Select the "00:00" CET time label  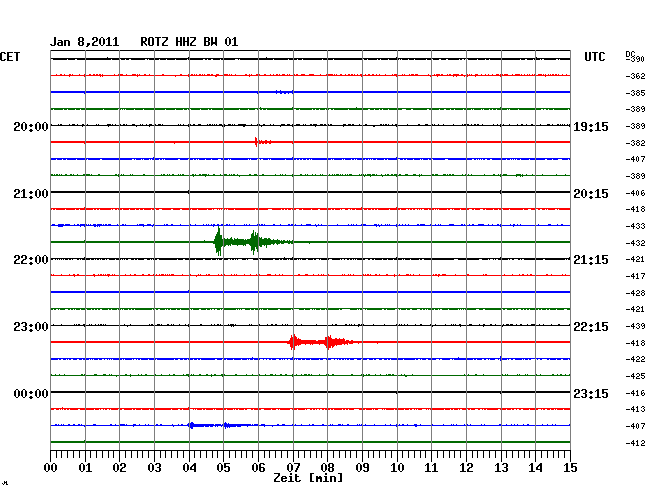coord(31,393)
